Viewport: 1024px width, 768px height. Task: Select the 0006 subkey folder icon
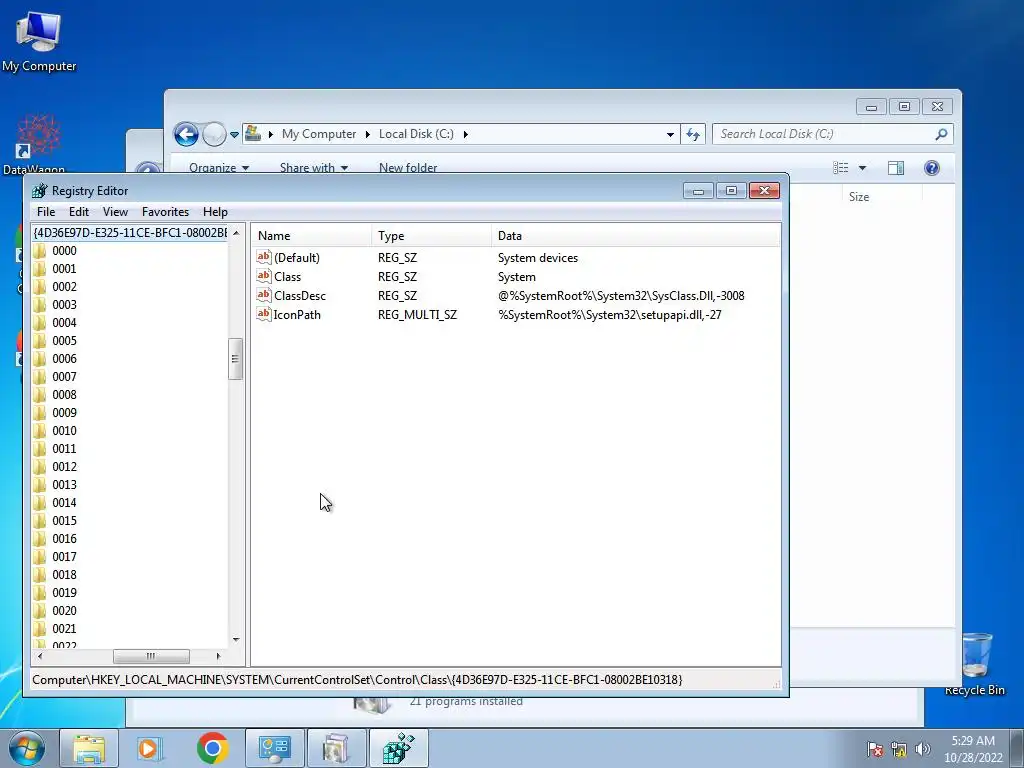pos(39,359)
